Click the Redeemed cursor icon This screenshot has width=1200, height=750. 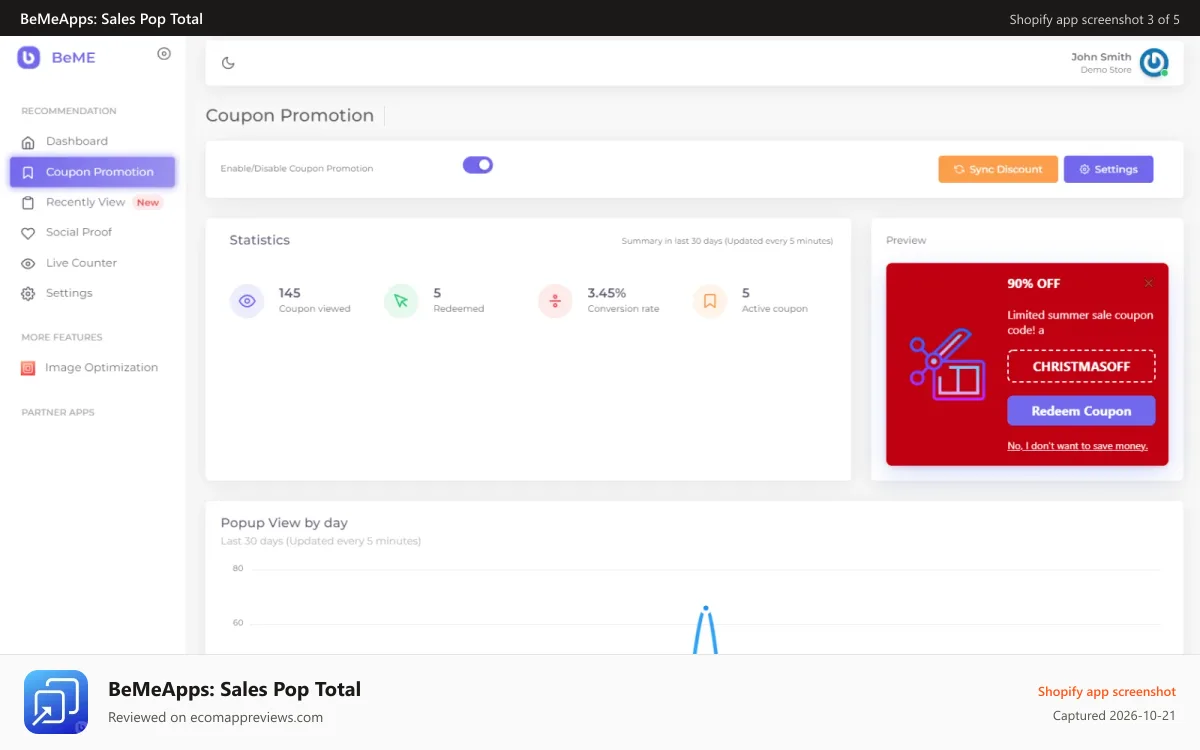[x=401, y=301]
